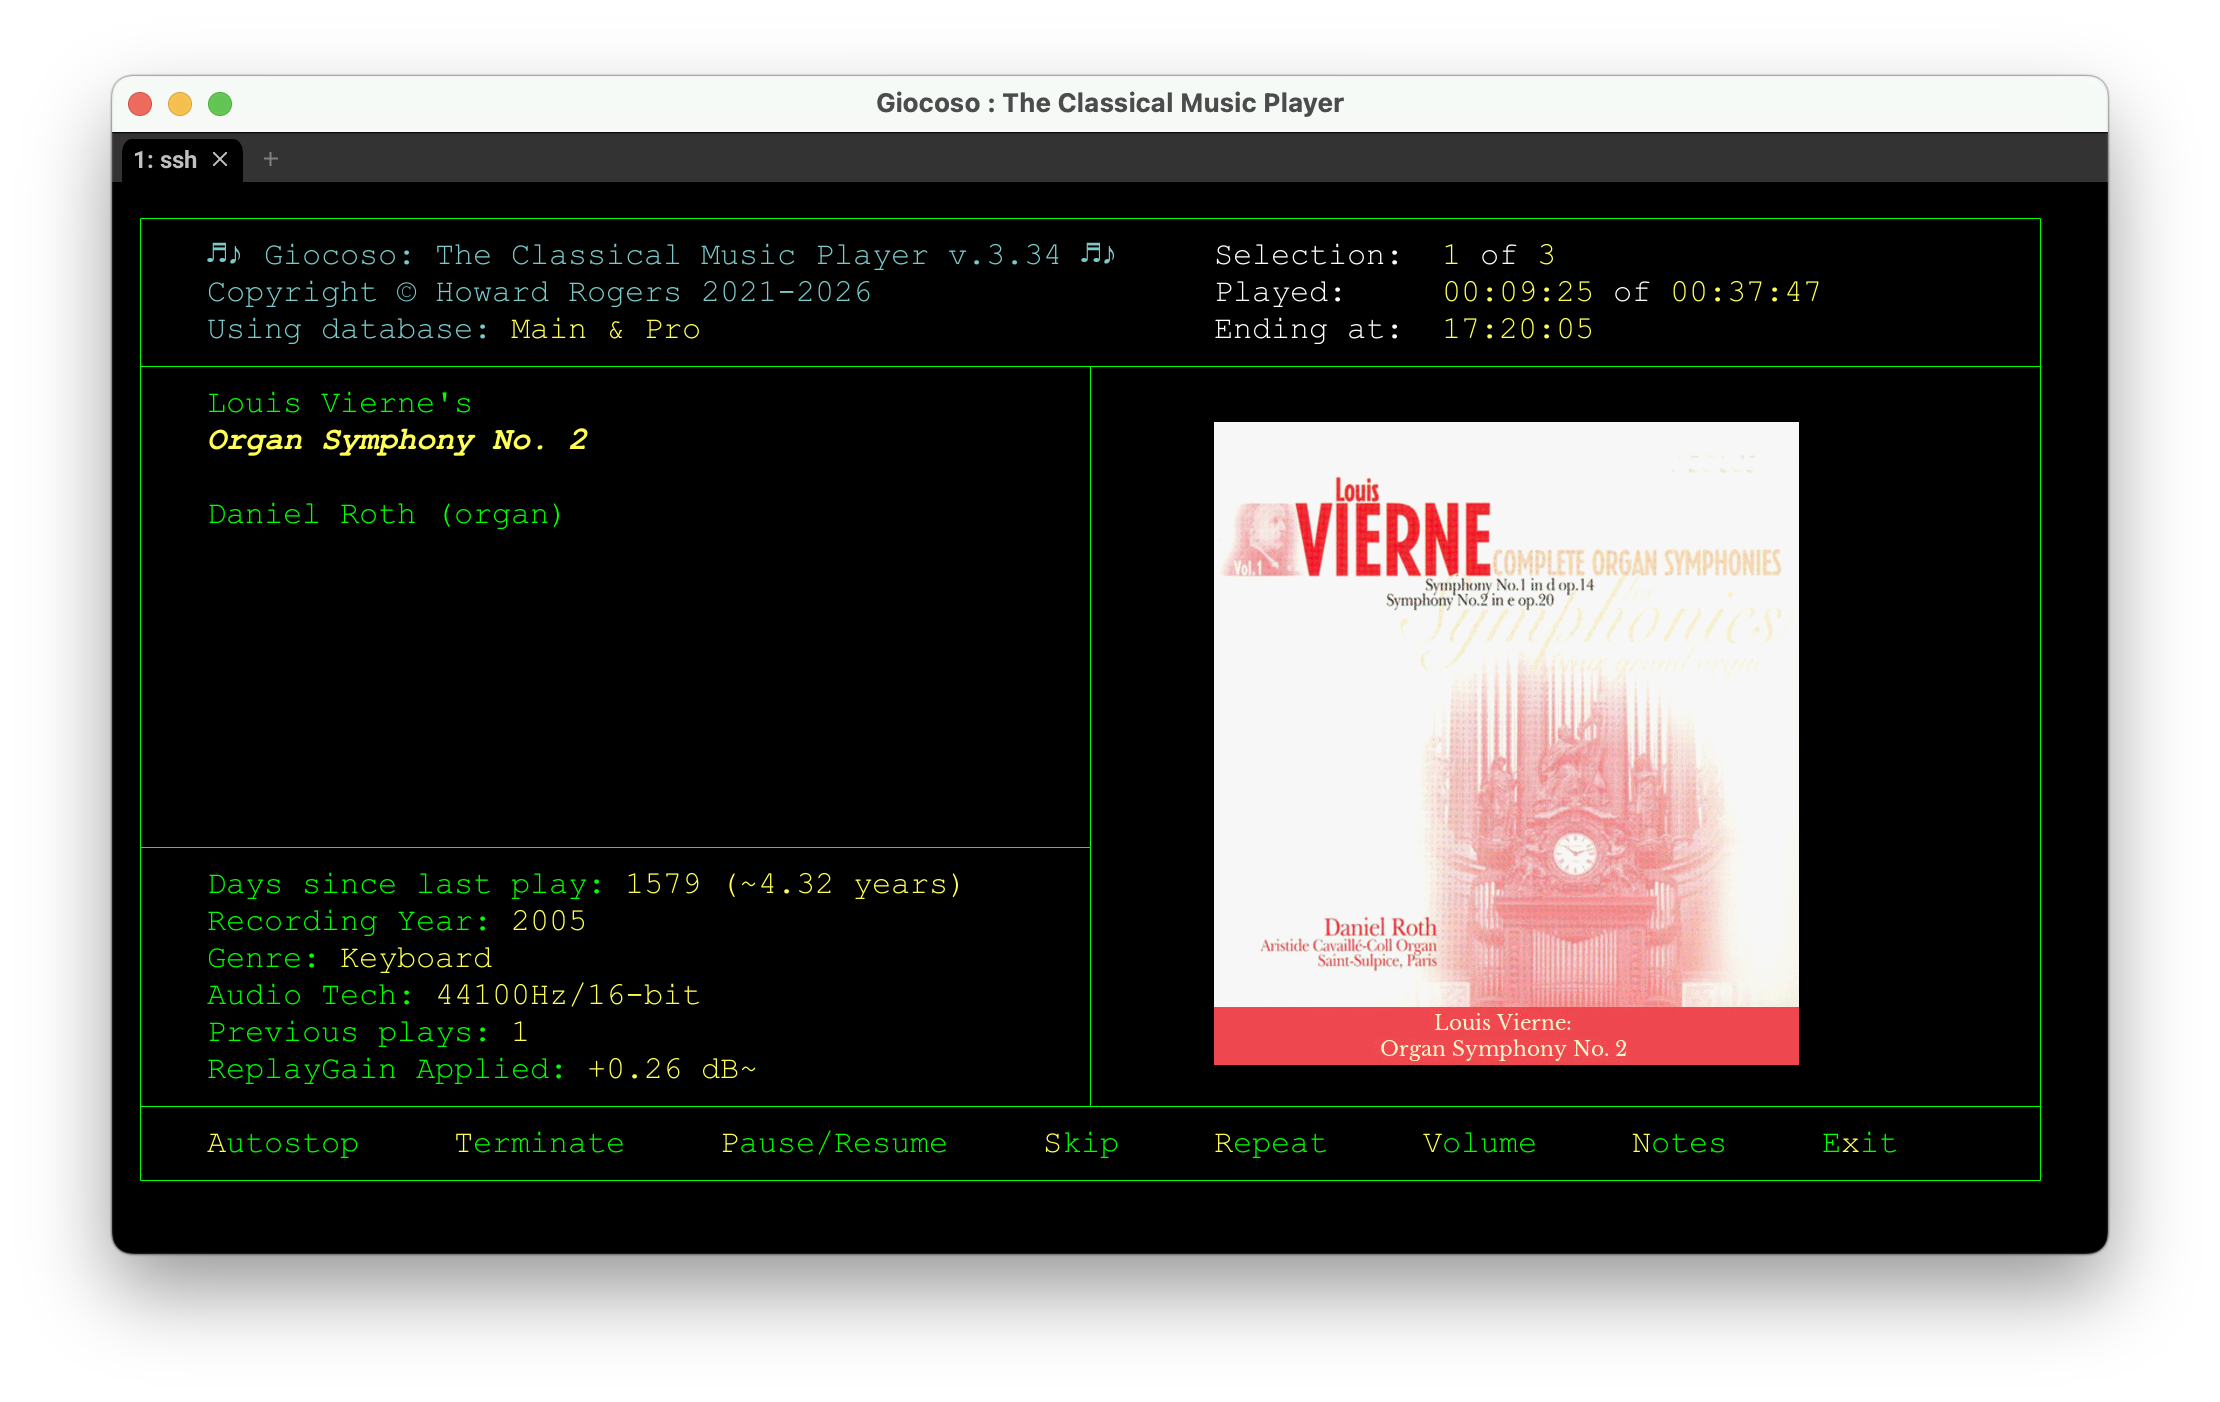Pause the playing Organ Symphony
Image resolution: width=2220 pixels, height=1402 pixels.
click(x=835, y=1143)
